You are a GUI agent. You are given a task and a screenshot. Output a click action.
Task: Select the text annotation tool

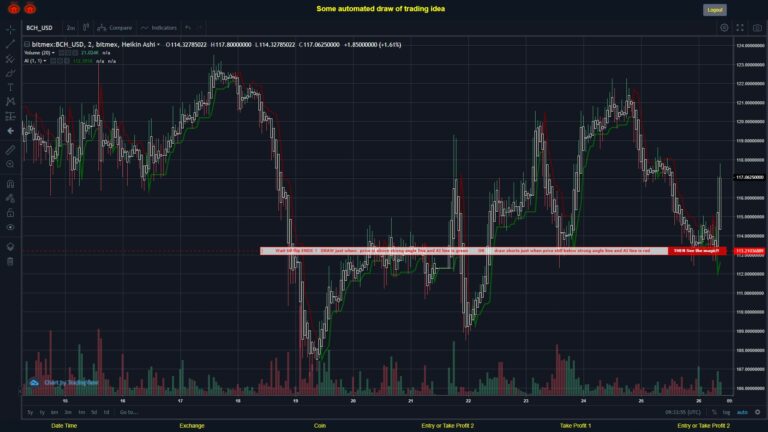(x=10, y=88)
